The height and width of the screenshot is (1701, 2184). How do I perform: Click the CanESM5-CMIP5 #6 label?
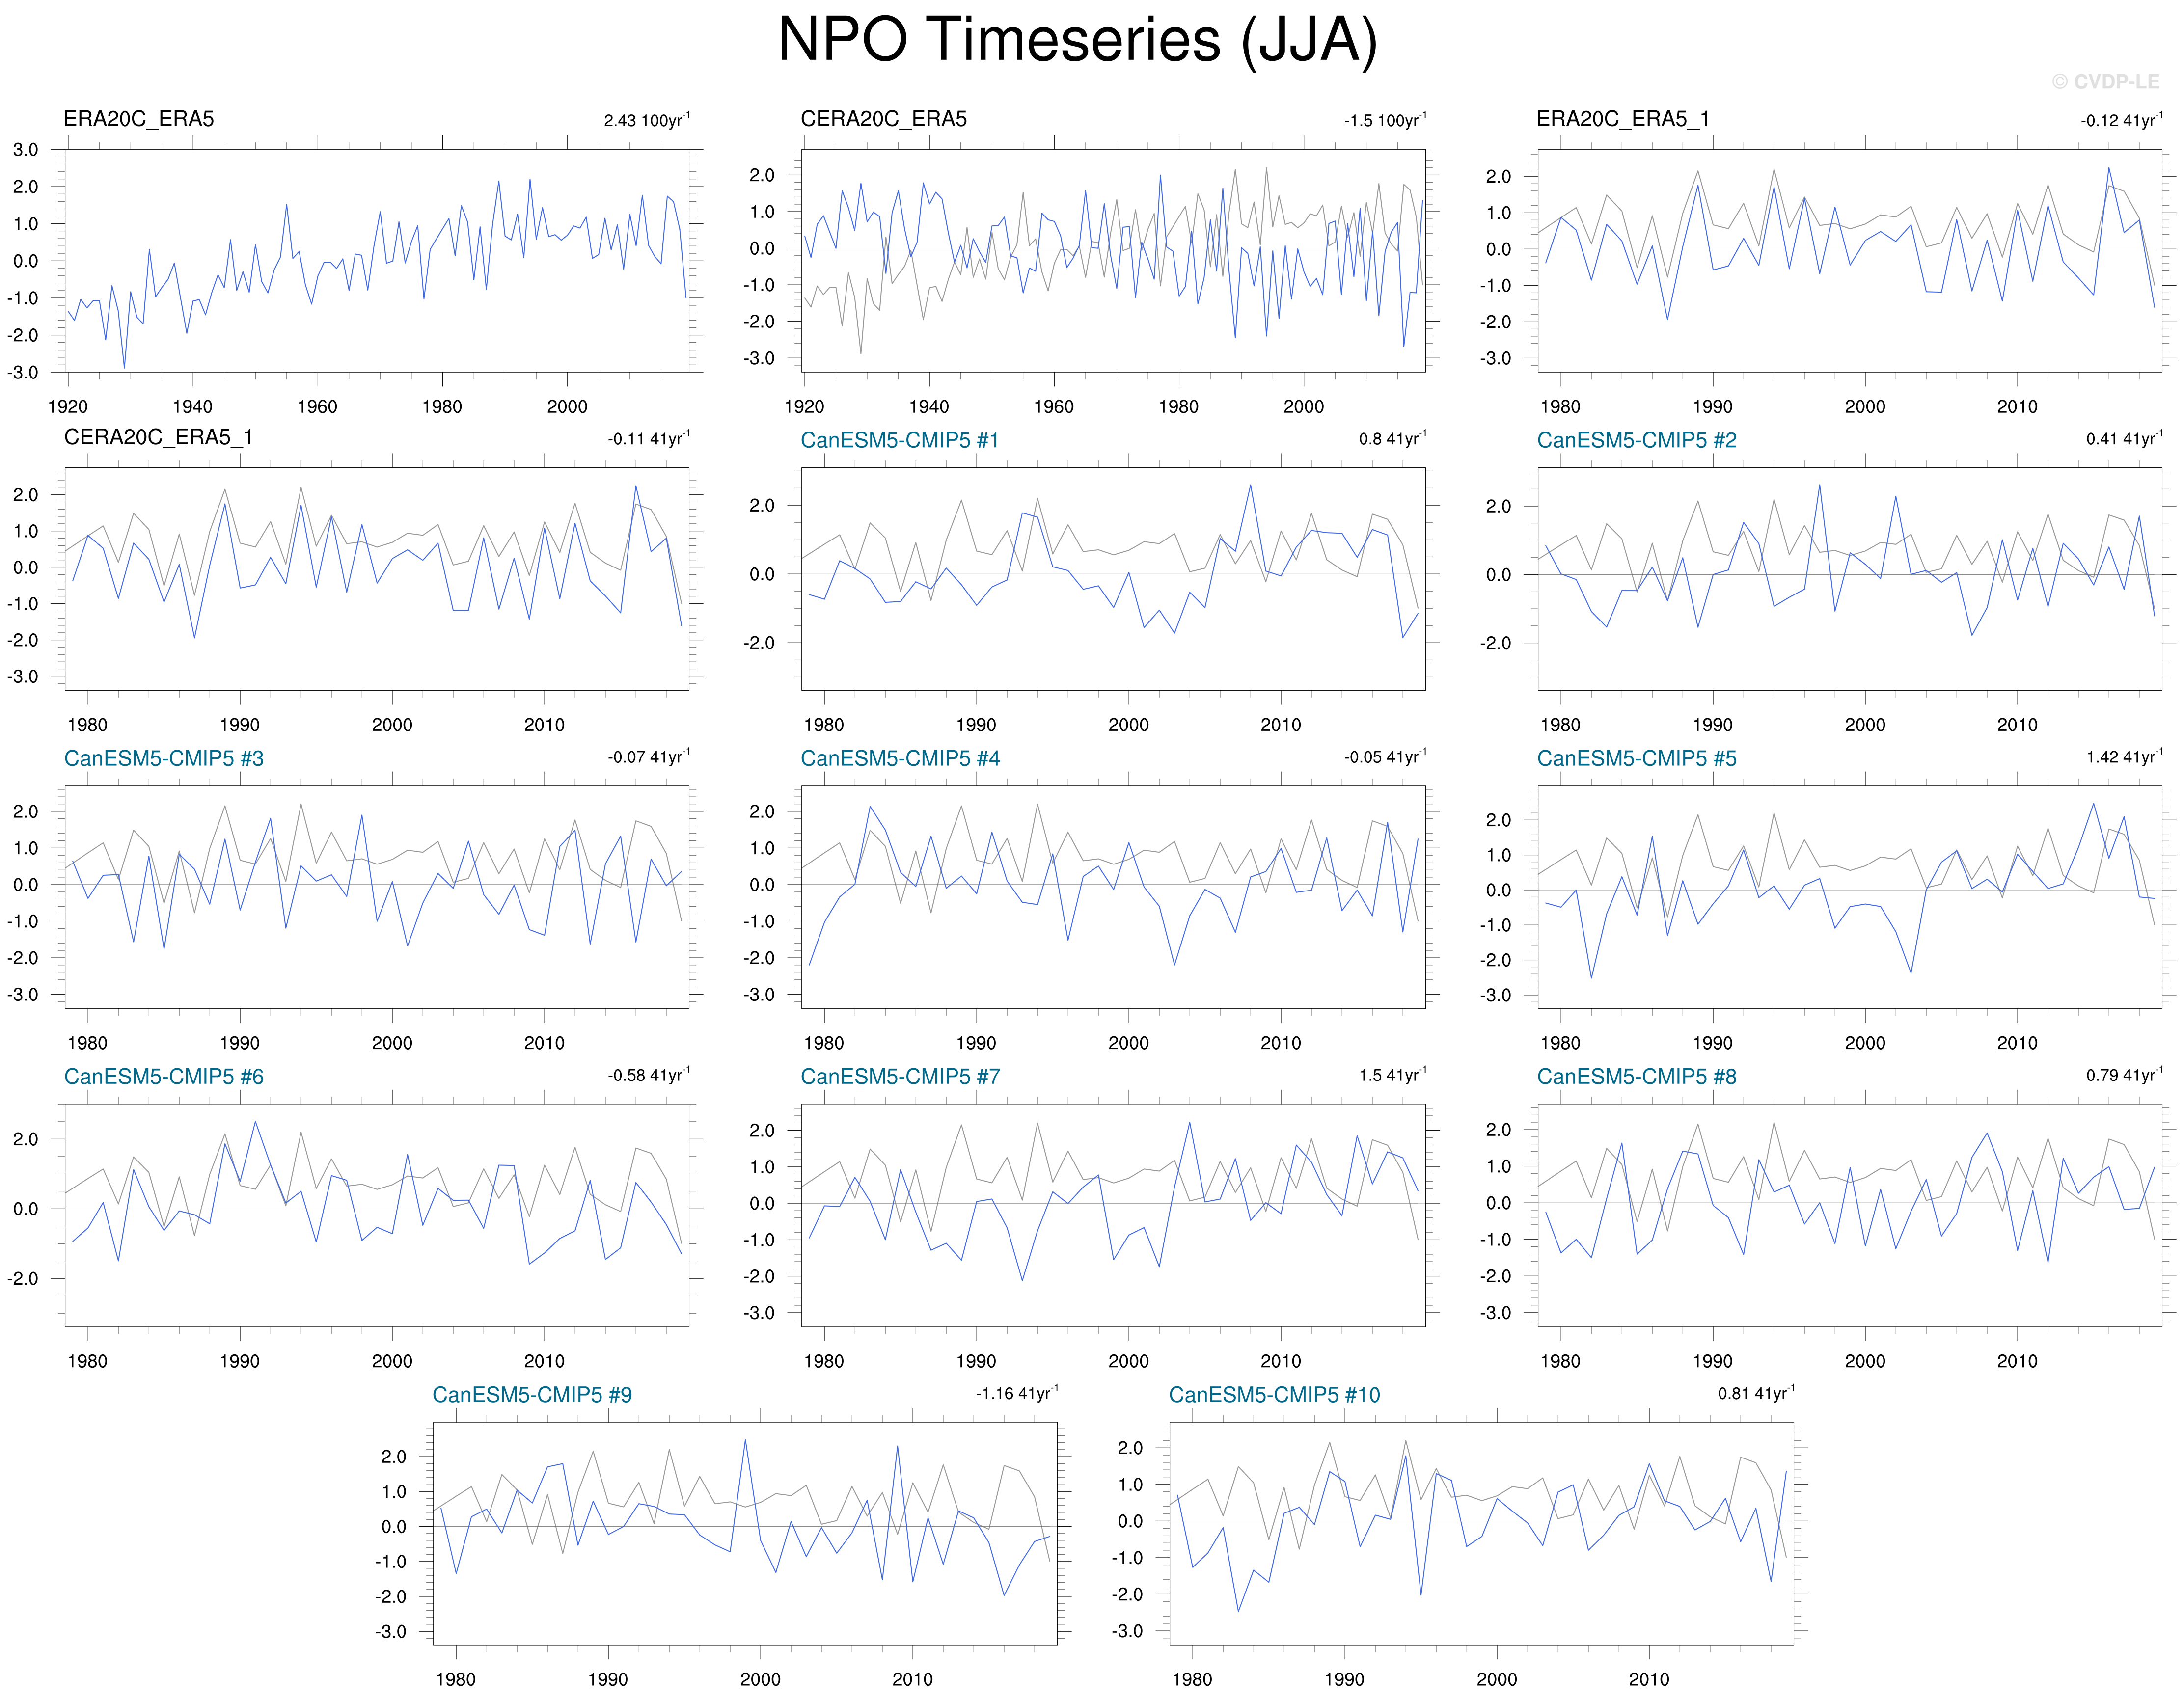tap(163, 1076)
